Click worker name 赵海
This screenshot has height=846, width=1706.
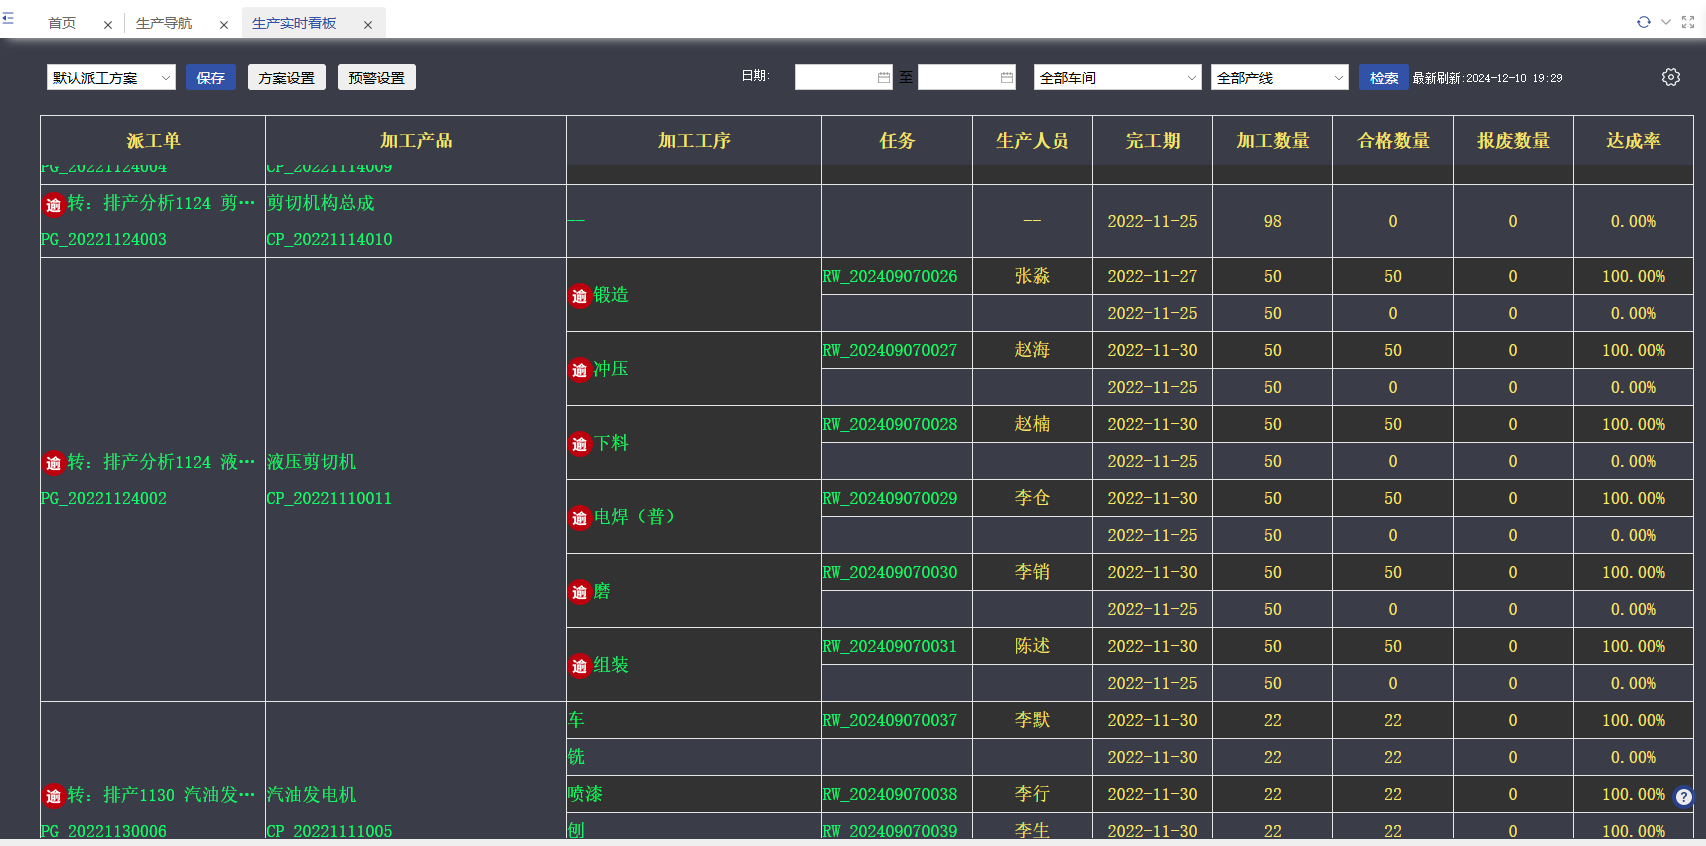coord(1033,350)
